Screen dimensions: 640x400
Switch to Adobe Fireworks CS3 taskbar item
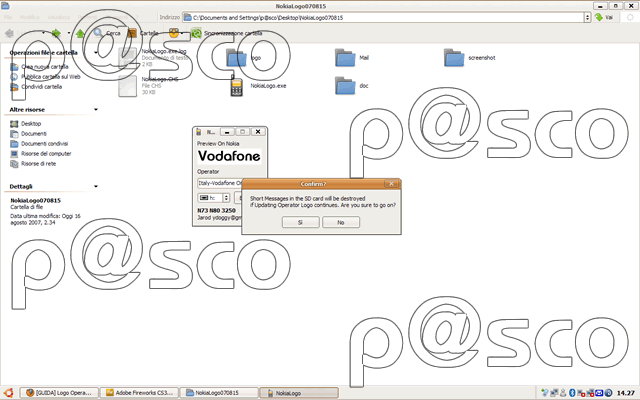(x=139, y=393)
